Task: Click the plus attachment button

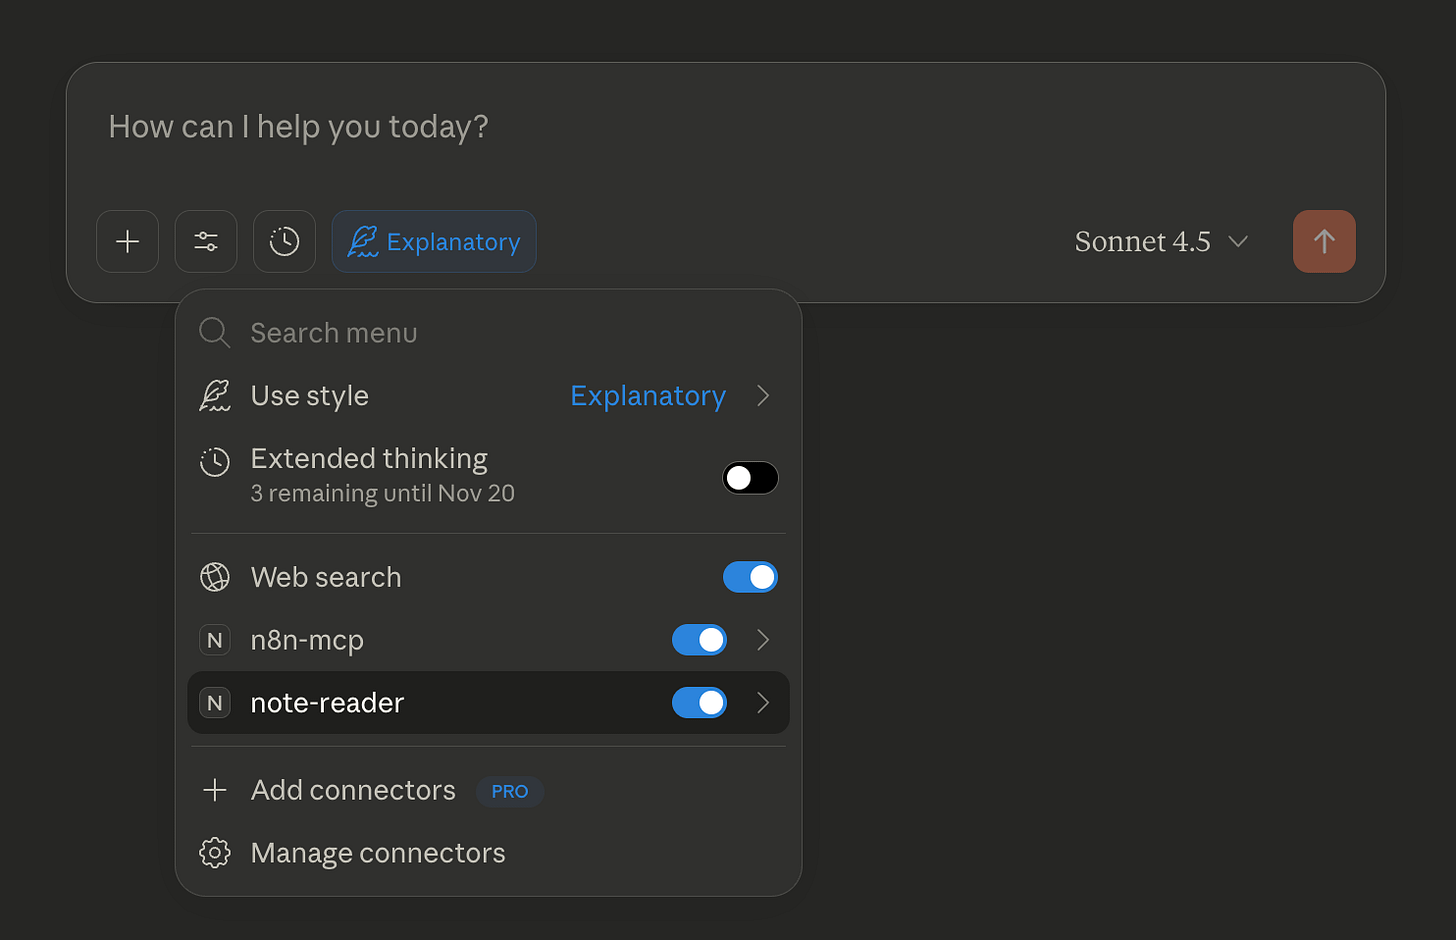Action: pyautogui.click(x=127, y=241)
